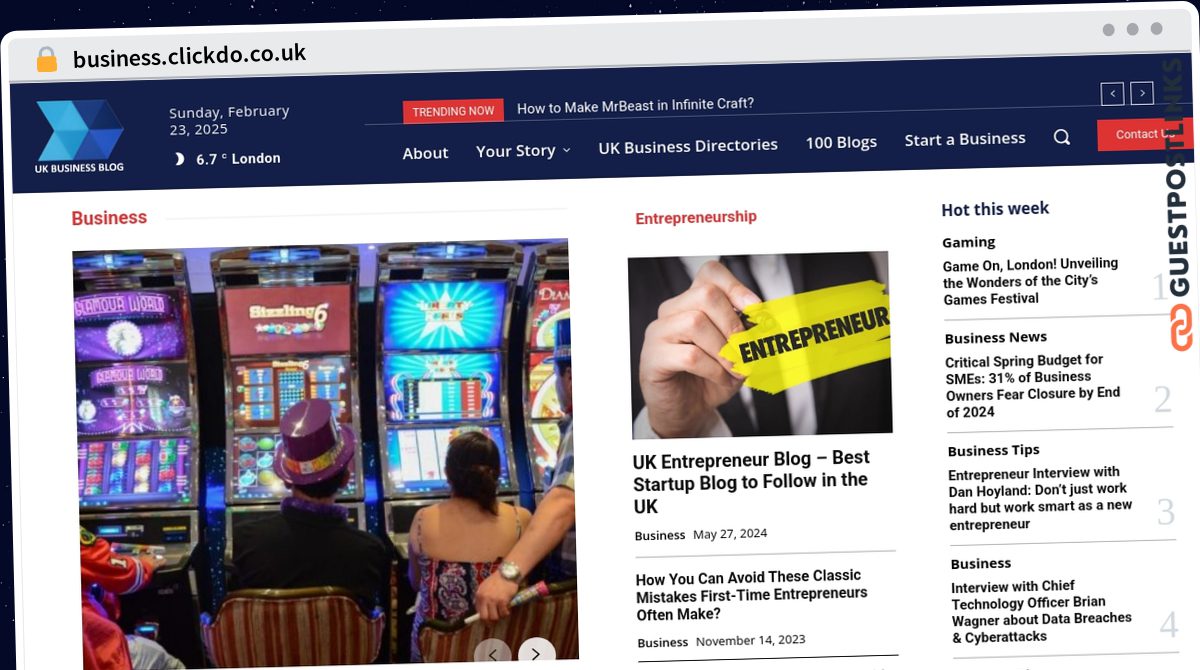Open the search magnifier icon
1200x670 pixels.
[1062, 137]
